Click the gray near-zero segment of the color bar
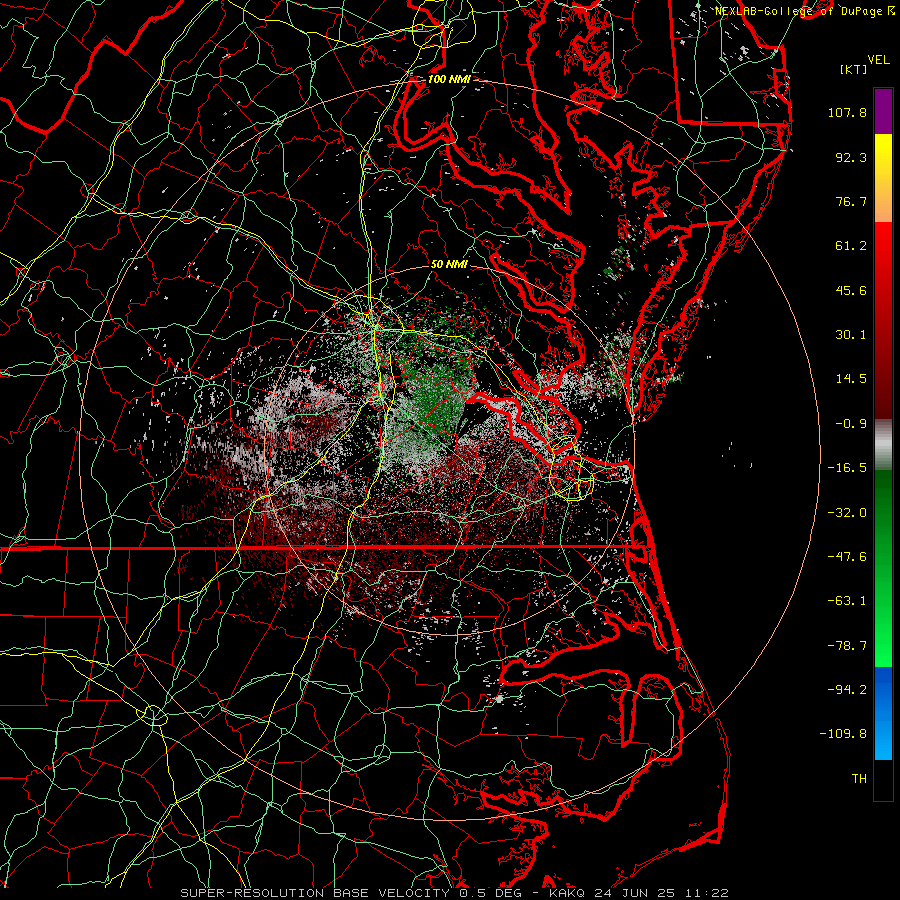Image resolution: width=900 pixels, height=900 pixels. point(883,442)
